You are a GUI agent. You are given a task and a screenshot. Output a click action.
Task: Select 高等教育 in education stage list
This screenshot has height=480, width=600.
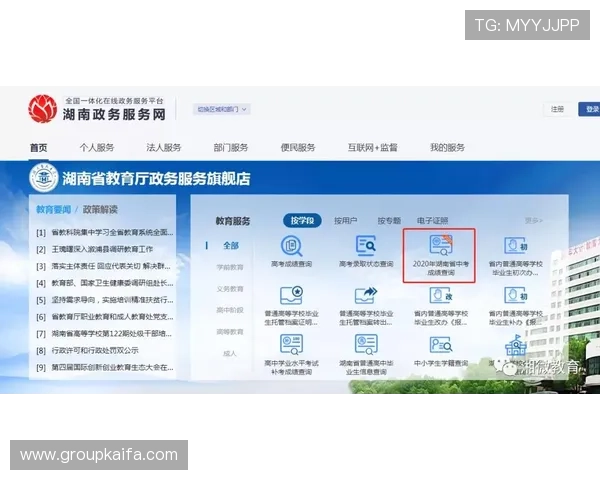pyautogui.click(x=230, y=332)
